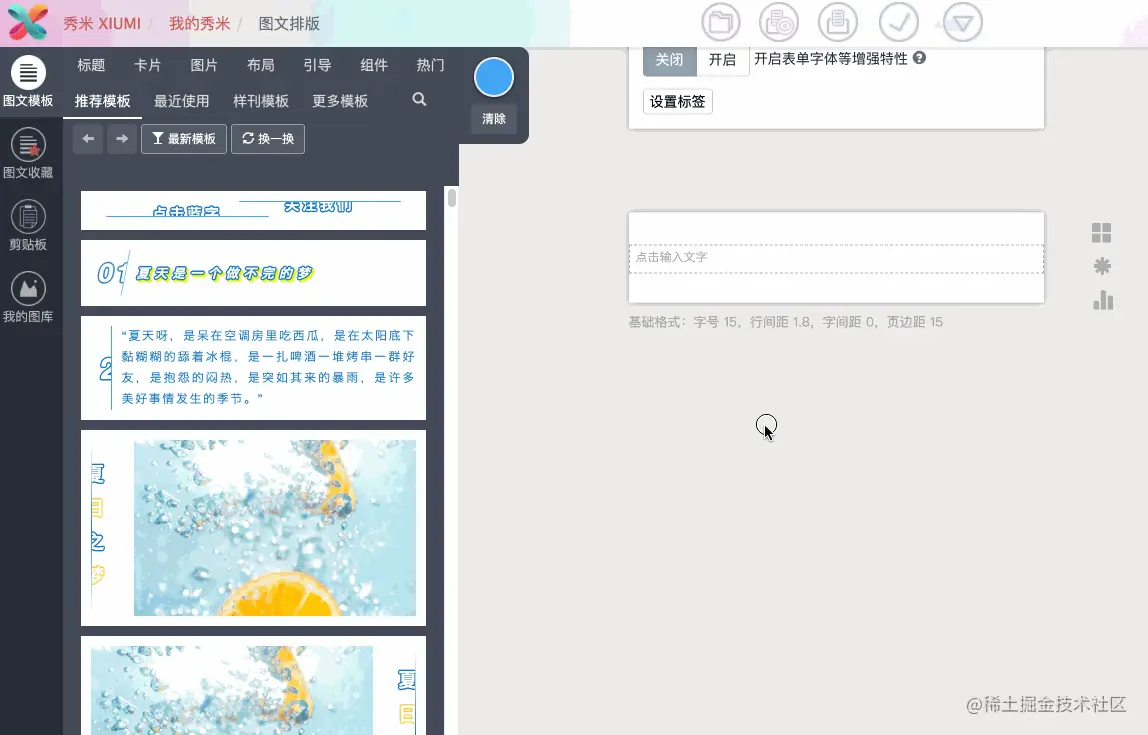Click the checkmark toolbar icon
1148x735 pixels.
898,22
